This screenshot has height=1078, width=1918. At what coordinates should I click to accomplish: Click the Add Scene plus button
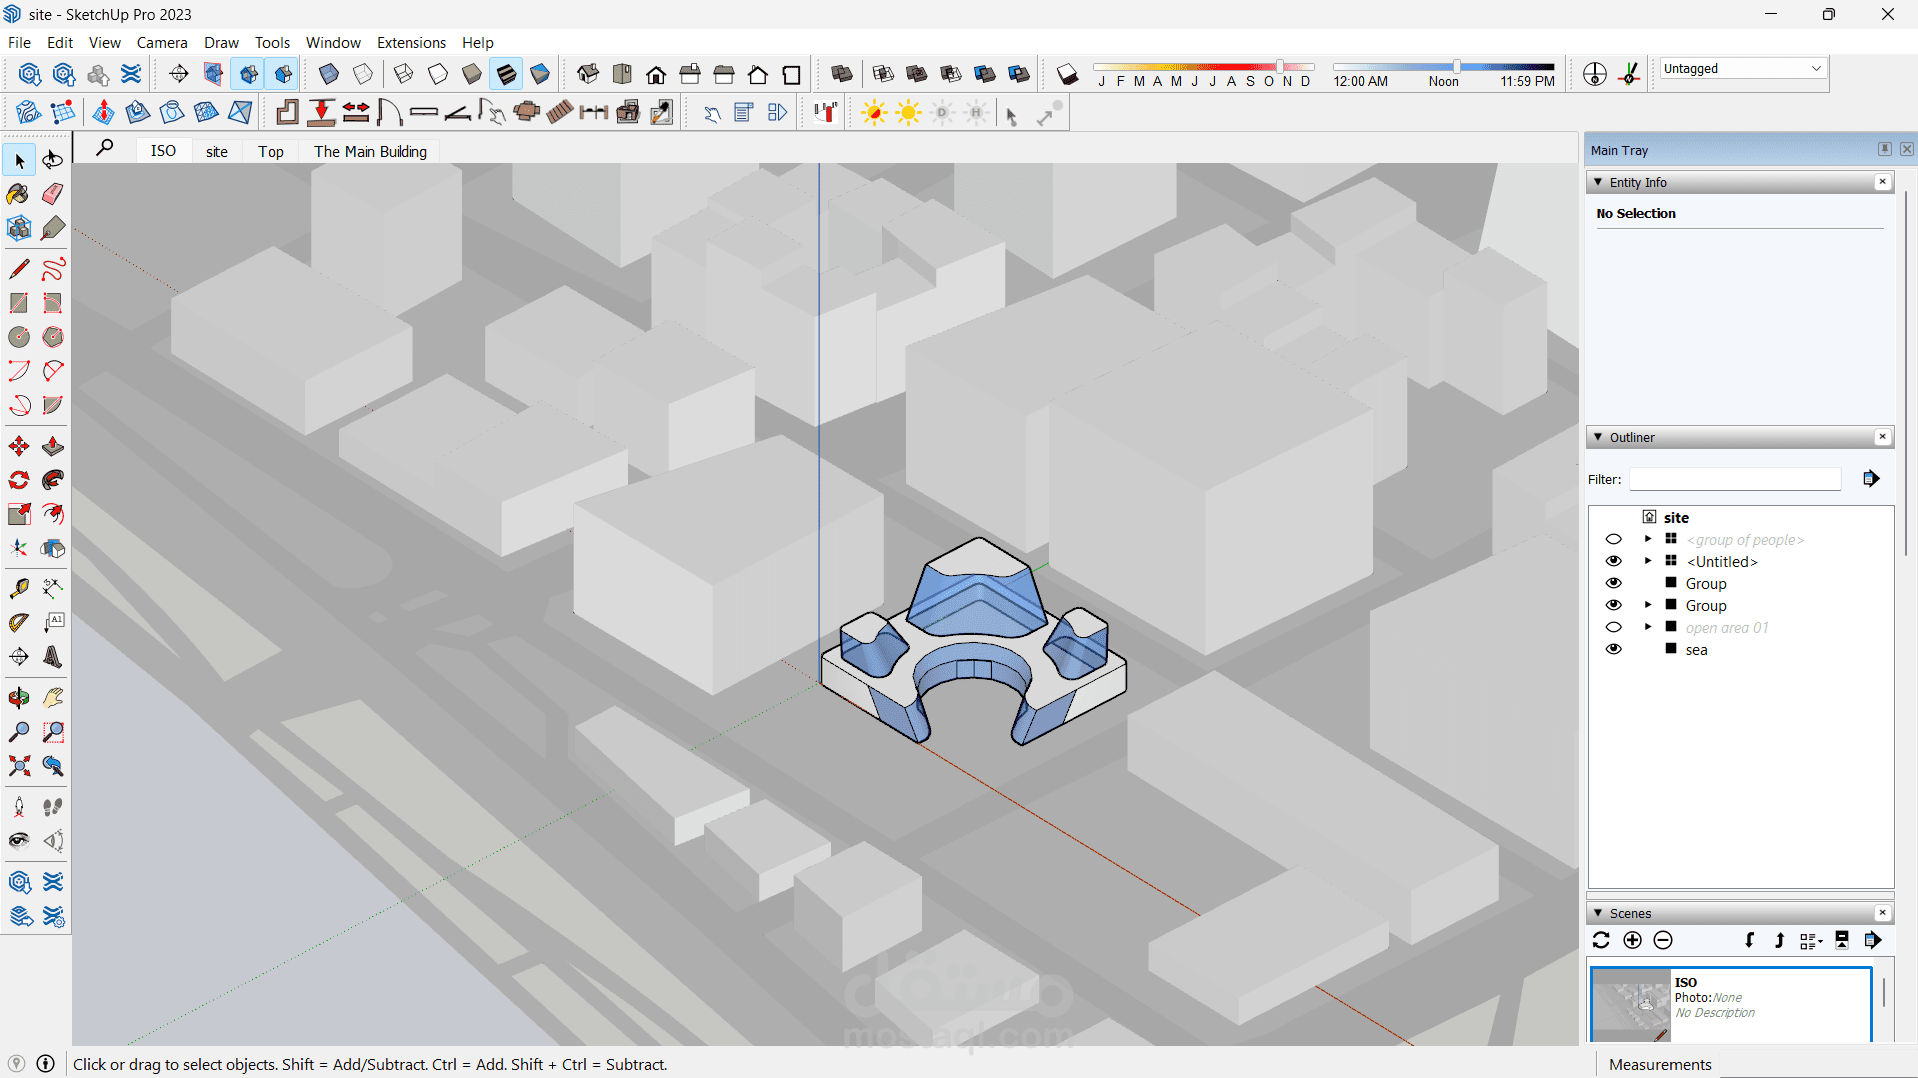pyautogui.click(x=1632, y=940)
